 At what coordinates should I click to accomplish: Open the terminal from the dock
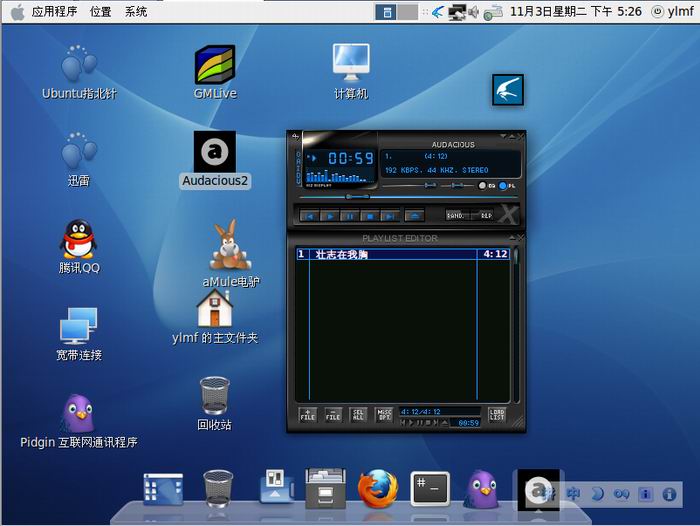(x=430, y=489)
